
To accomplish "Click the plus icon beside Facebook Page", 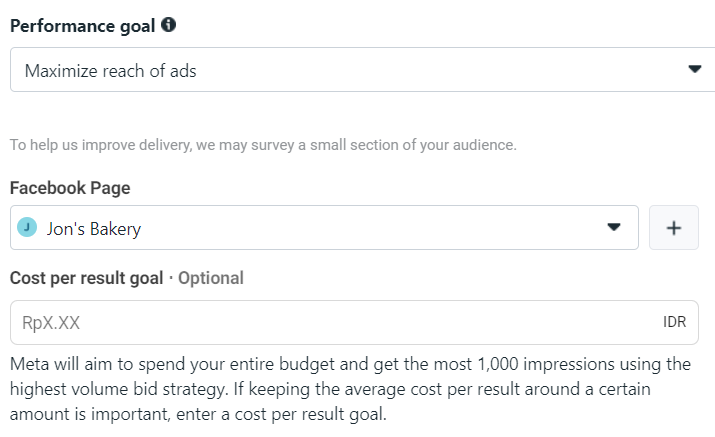I will [x=673, y=228].
